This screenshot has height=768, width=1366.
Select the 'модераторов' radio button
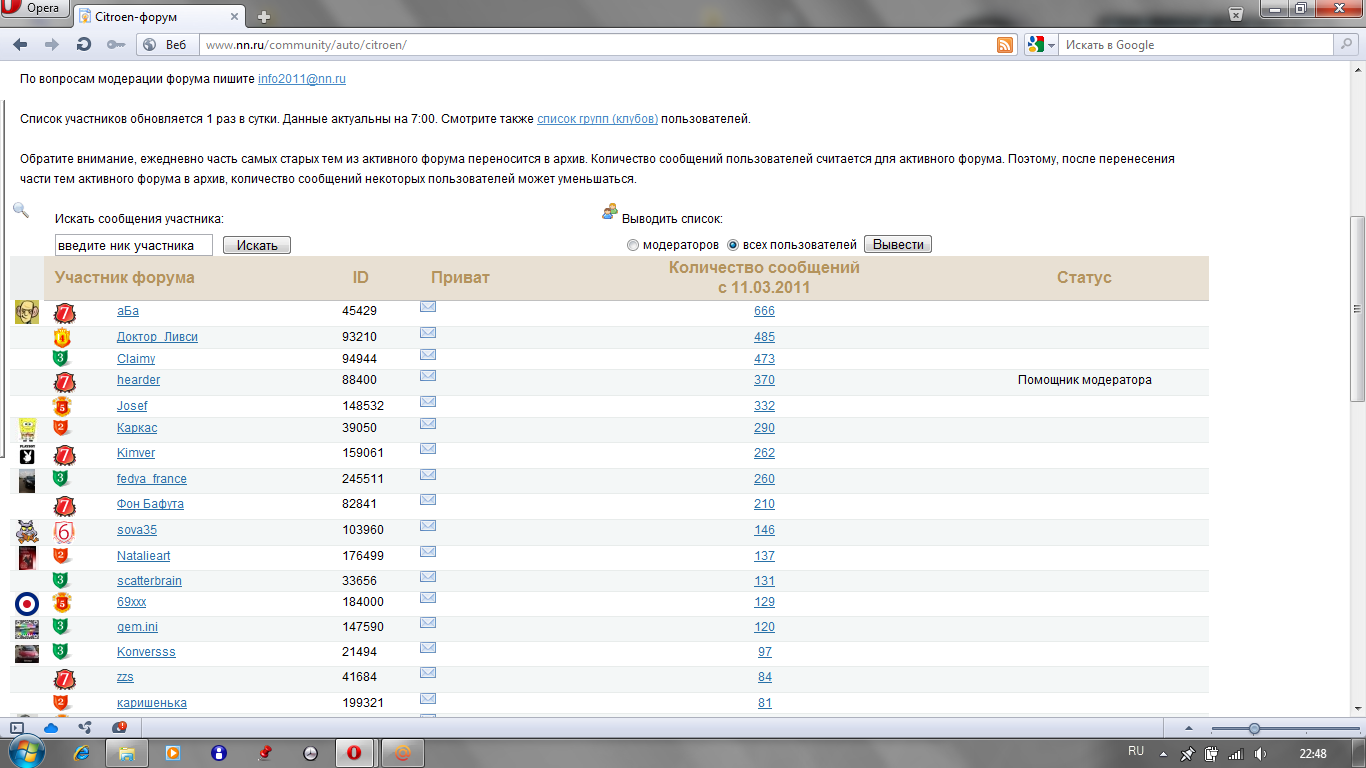click(x=632, y=245)
